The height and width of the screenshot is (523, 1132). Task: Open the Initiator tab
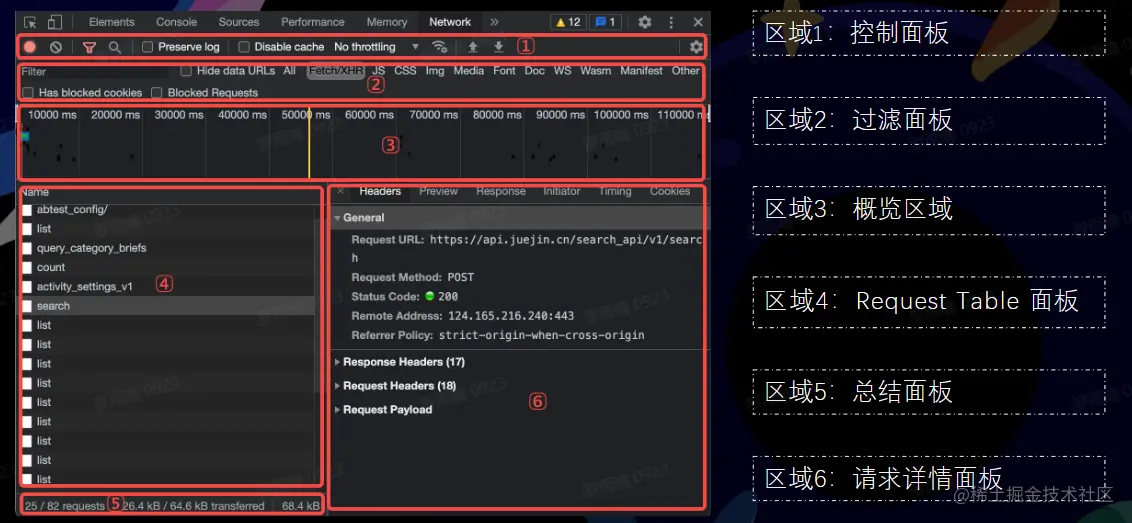tap(562, 191)
